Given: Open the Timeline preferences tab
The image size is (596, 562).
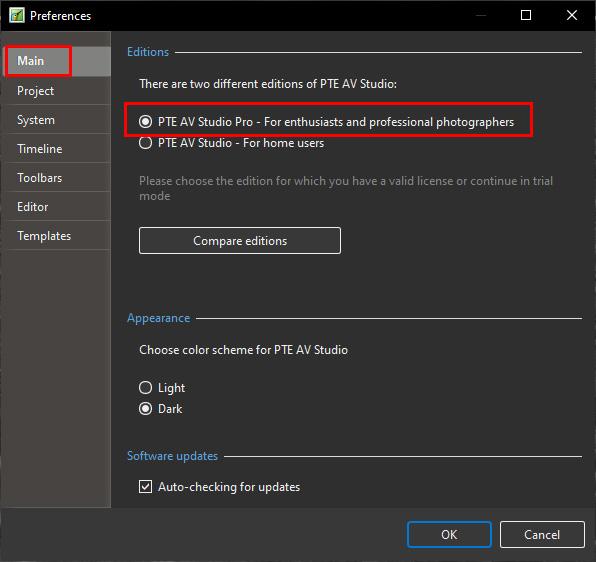Looking at the screenshot, I should [57, 149].
